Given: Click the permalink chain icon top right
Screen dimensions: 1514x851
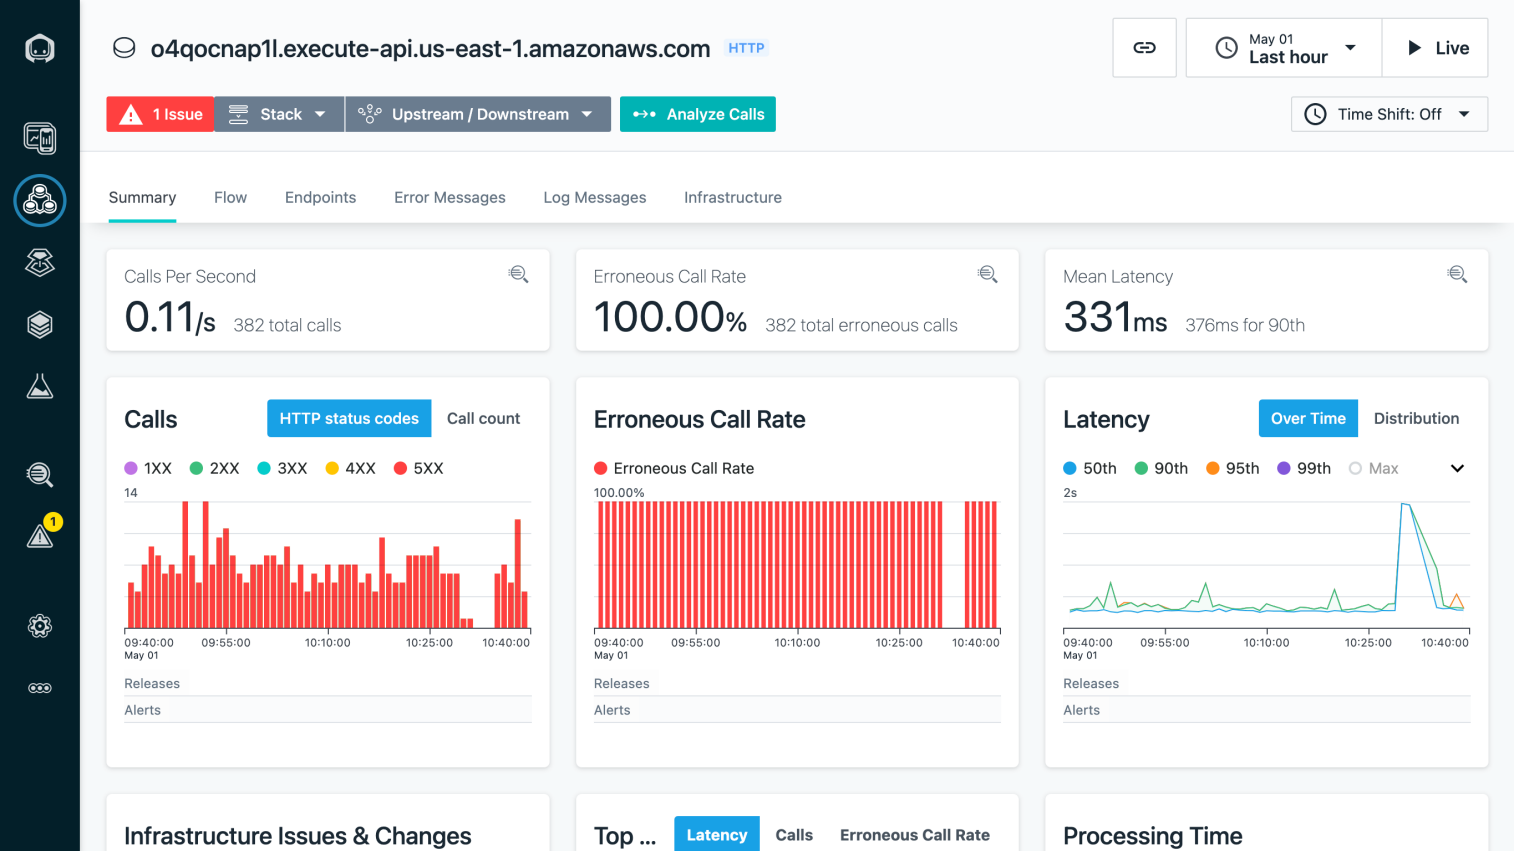Looking at the screenshot, I should pos(1144,47).
